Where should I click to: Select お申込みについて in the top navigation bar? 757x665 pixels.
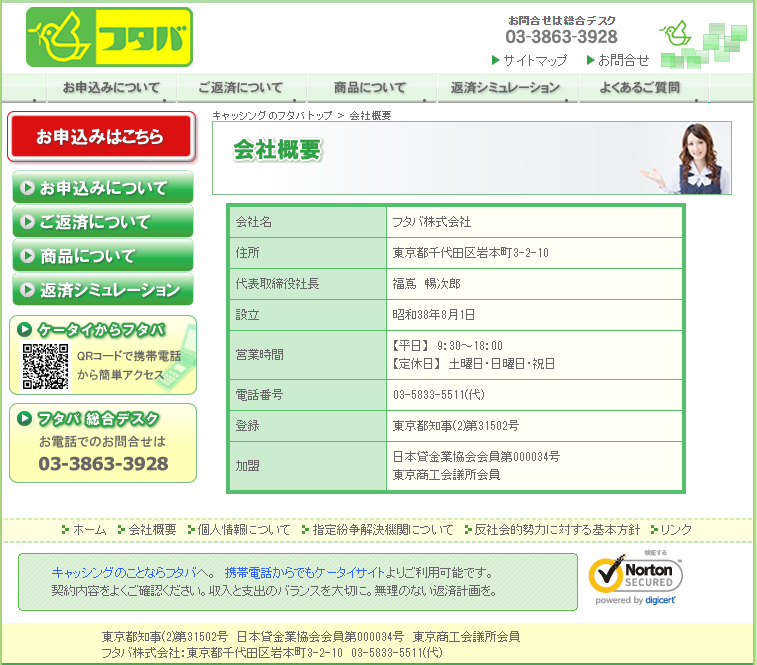coord(112,87)
